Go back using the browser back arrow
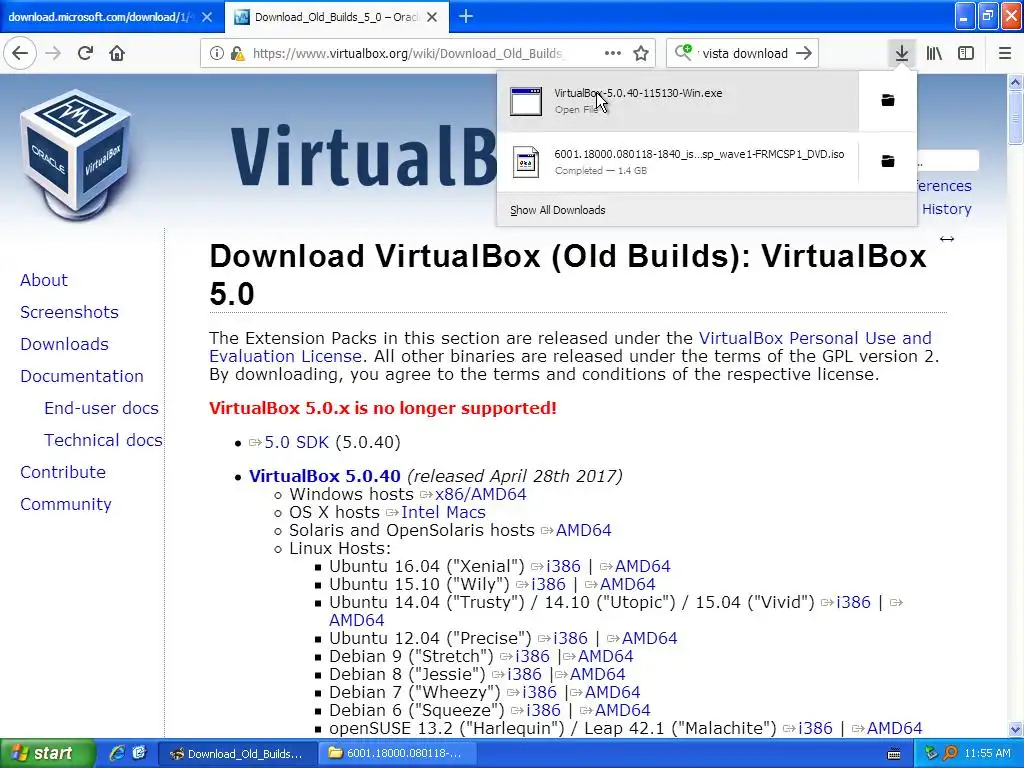Screen dimensions: 1024x768 [20, 53]
